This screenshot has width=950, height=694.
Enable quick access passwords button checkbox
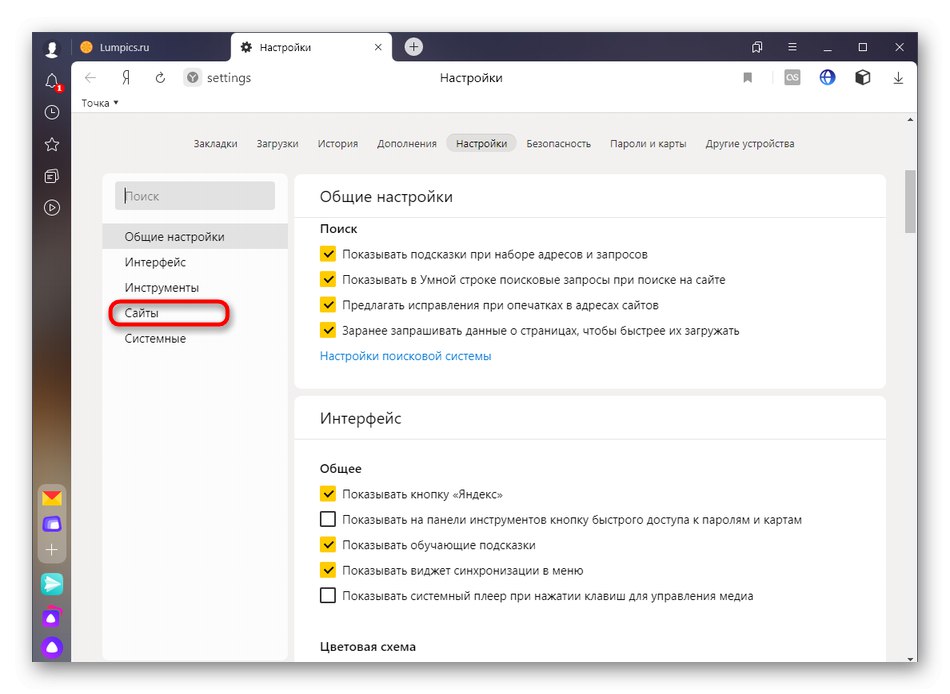pos(328,520)
